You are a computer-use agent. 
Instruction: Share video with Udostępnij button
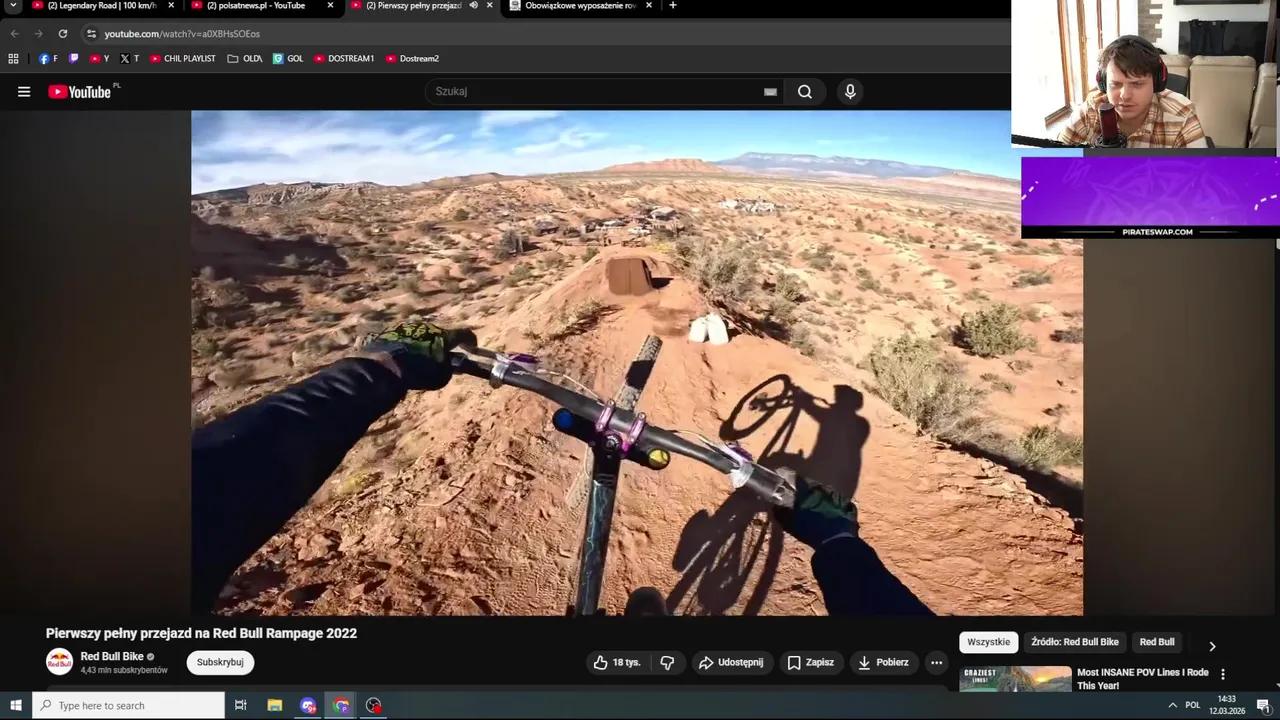pyautogui.click(x=731, y=662)
